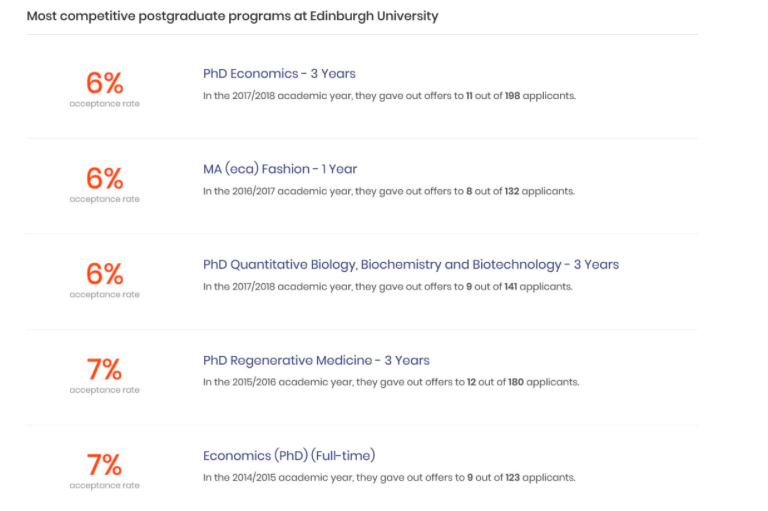Click the sentence mentioning 132 applicants
768x511 pixels.
388,191
